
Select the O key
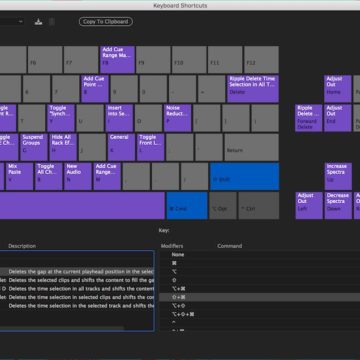click(148, 118)
